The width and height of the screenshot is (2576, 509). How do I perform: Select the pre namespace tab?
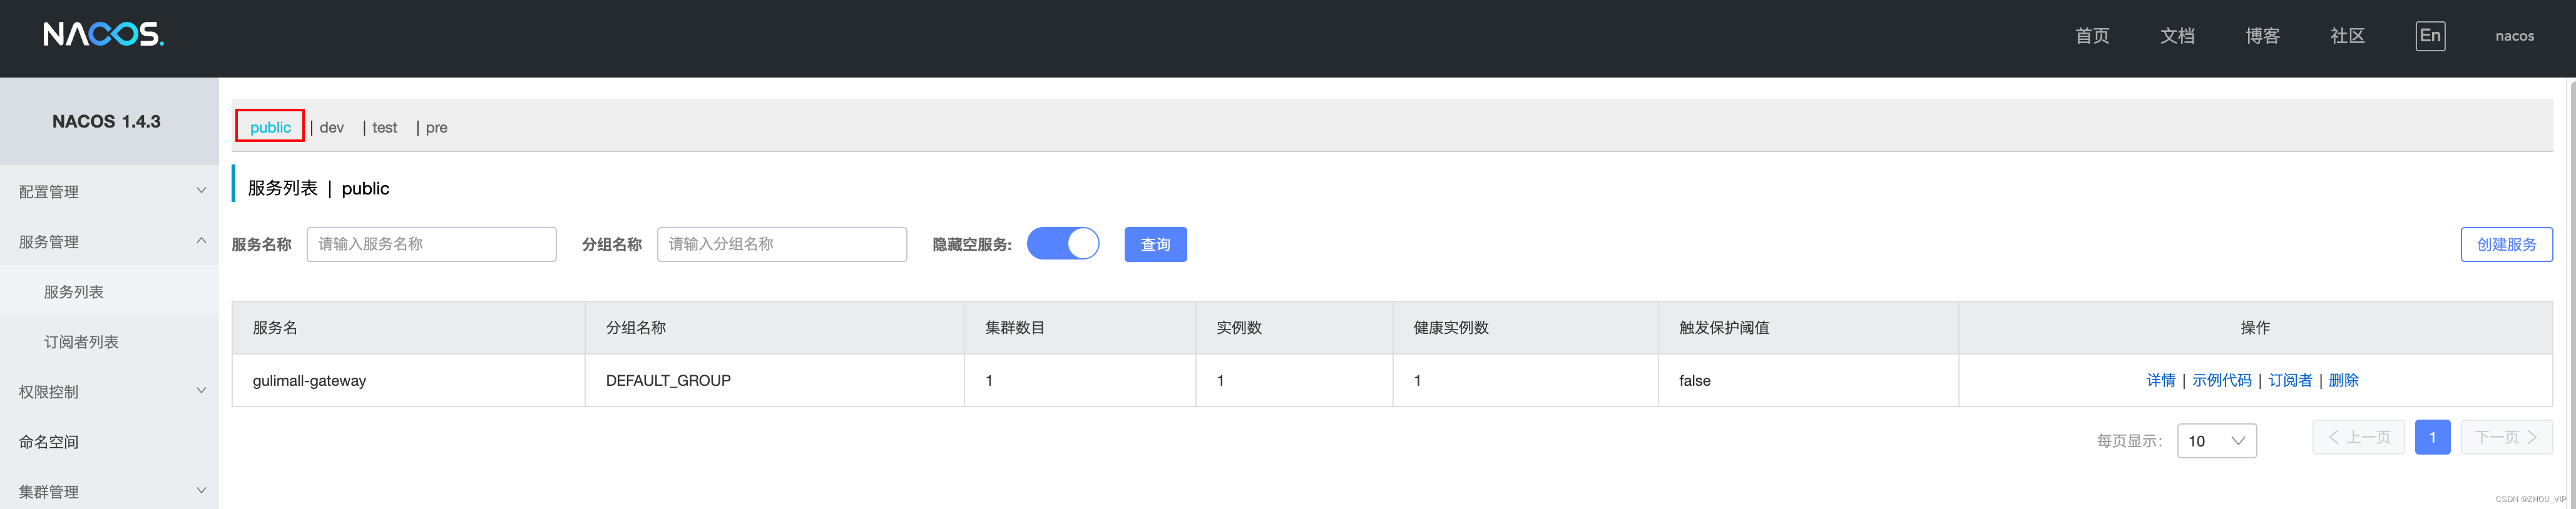436,127
